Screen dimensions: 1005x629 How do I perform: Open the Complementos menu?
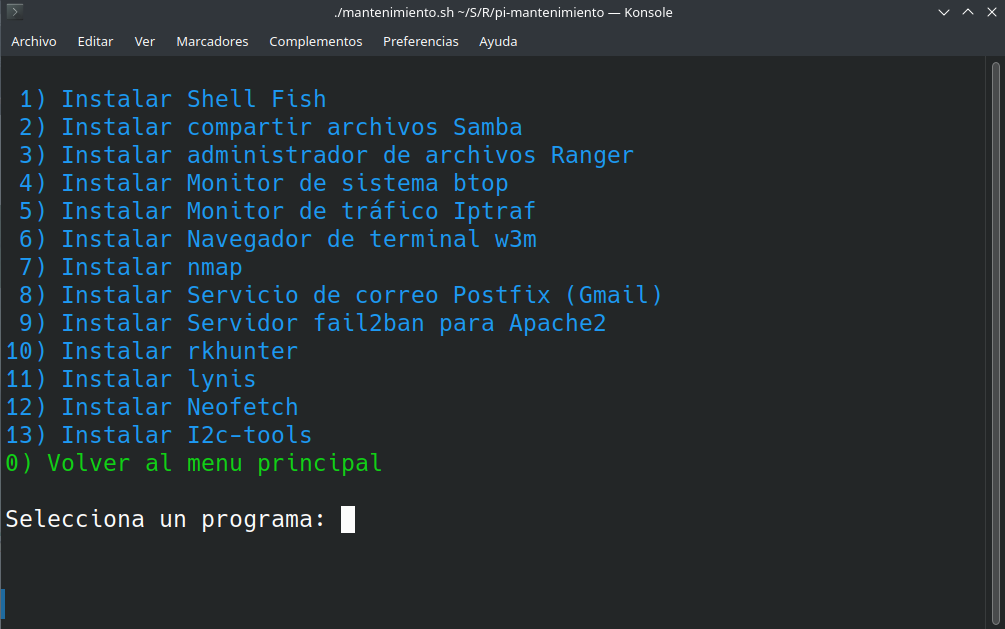click(x=316, y=42)
